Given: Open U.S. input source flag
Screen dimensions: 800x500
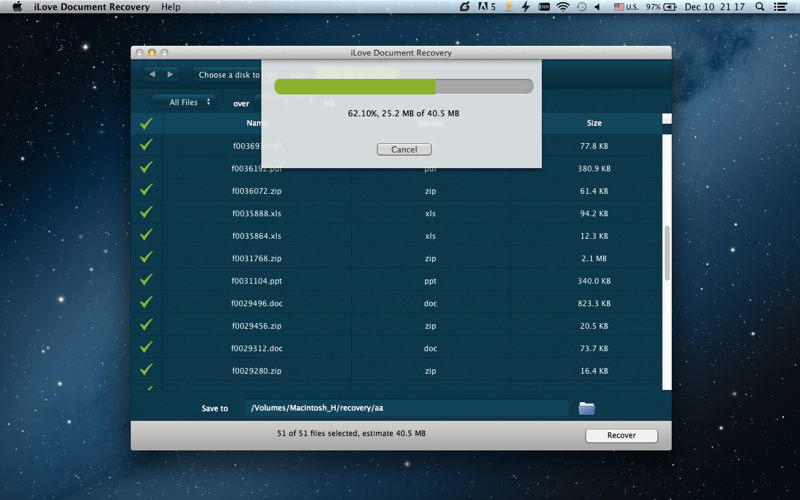Looking at the screenshot, I should click(626, 7).
